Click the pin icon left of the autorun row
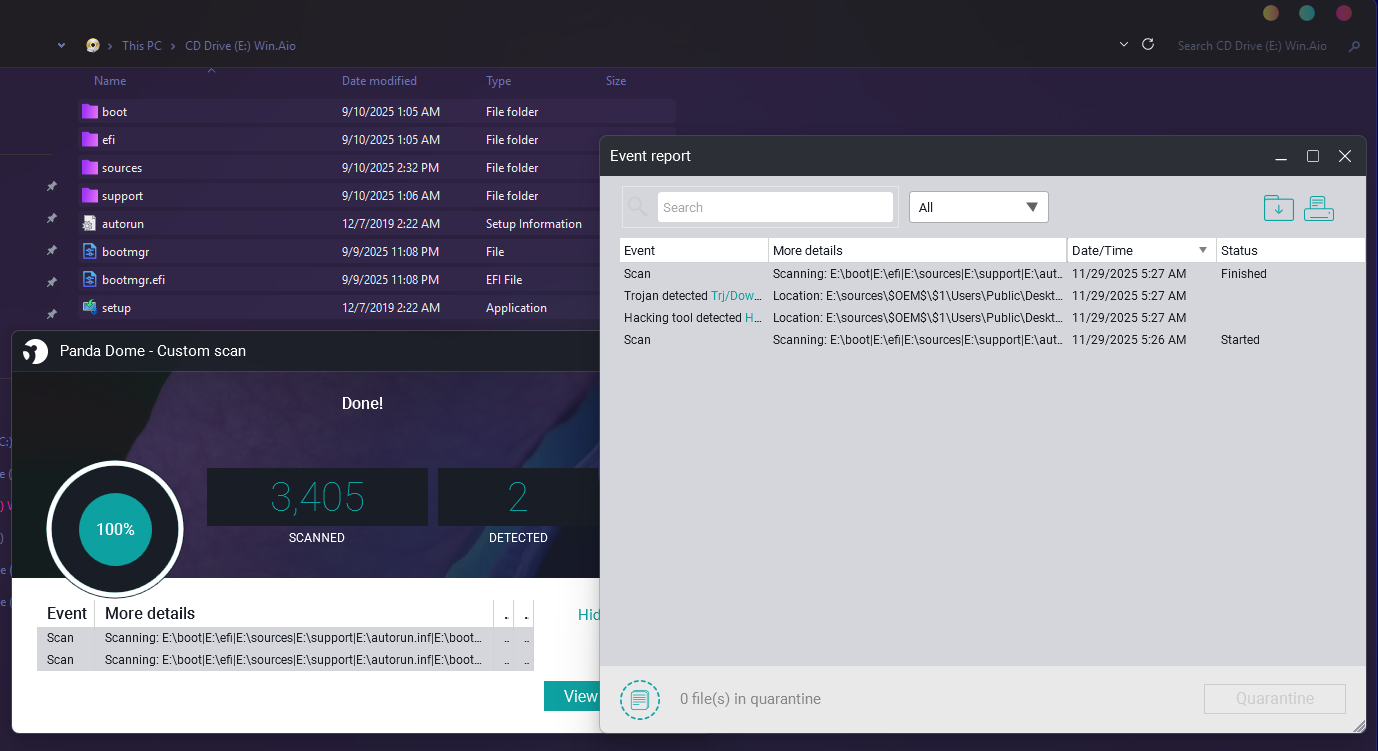 52,219
